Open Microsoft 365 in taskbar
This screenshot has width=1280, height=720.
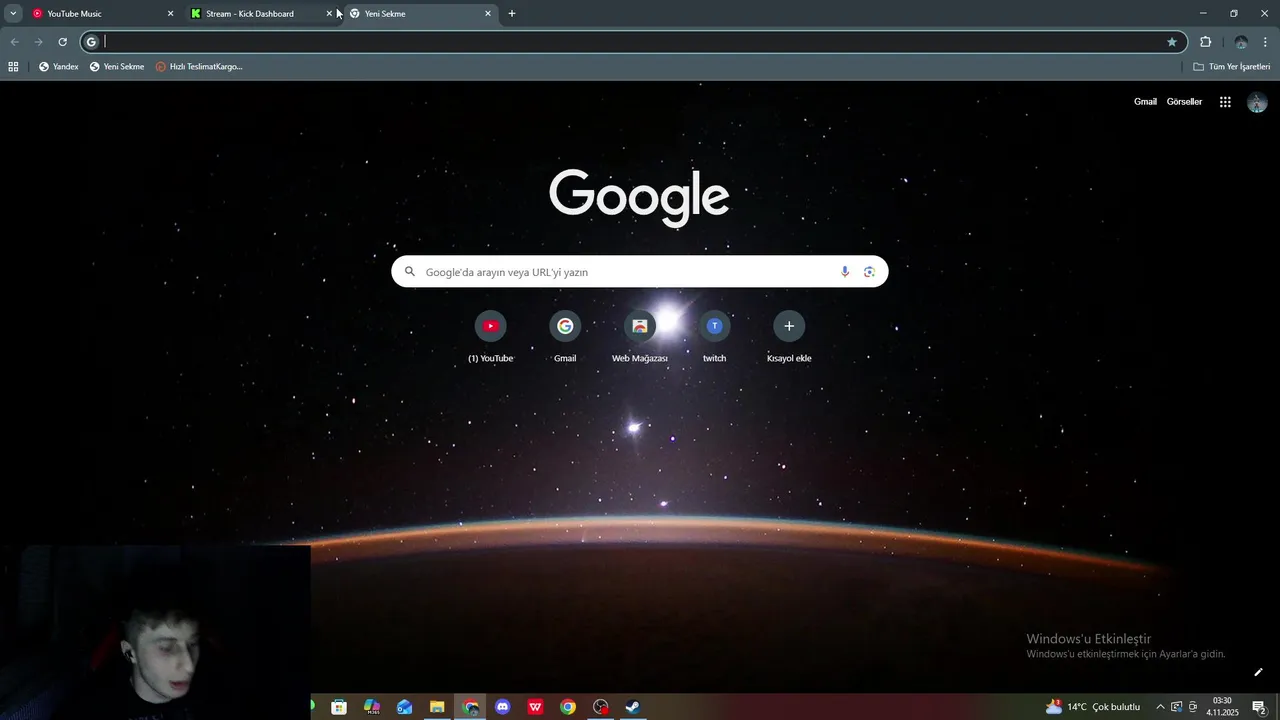[x=371, y=707]
